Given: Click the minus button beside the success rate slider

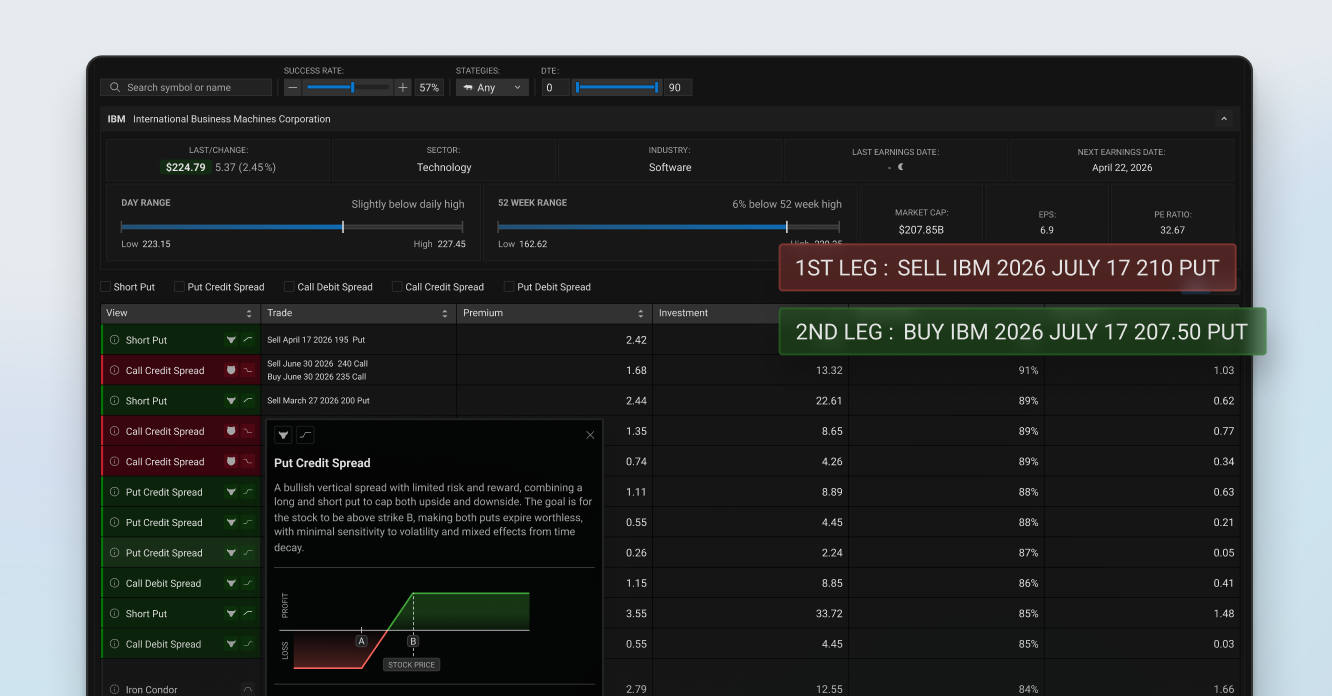Looking at the screenshot, I should click(291, 87).
